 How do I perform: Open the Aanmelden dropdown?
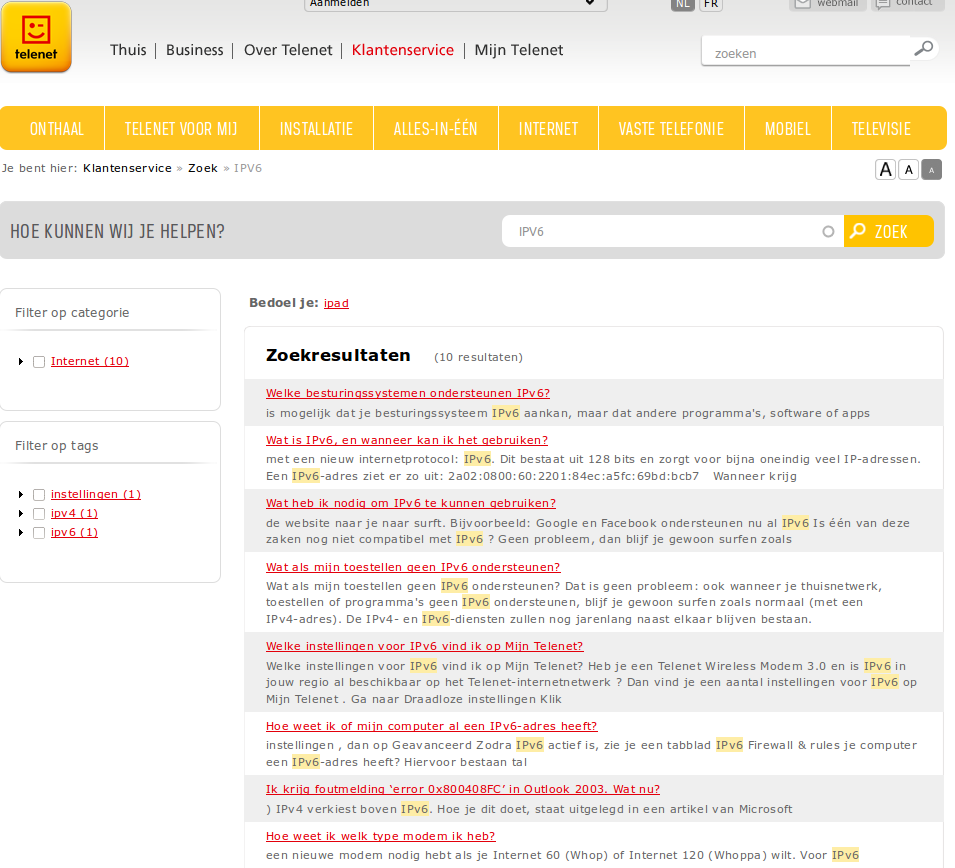click(456, 4)
